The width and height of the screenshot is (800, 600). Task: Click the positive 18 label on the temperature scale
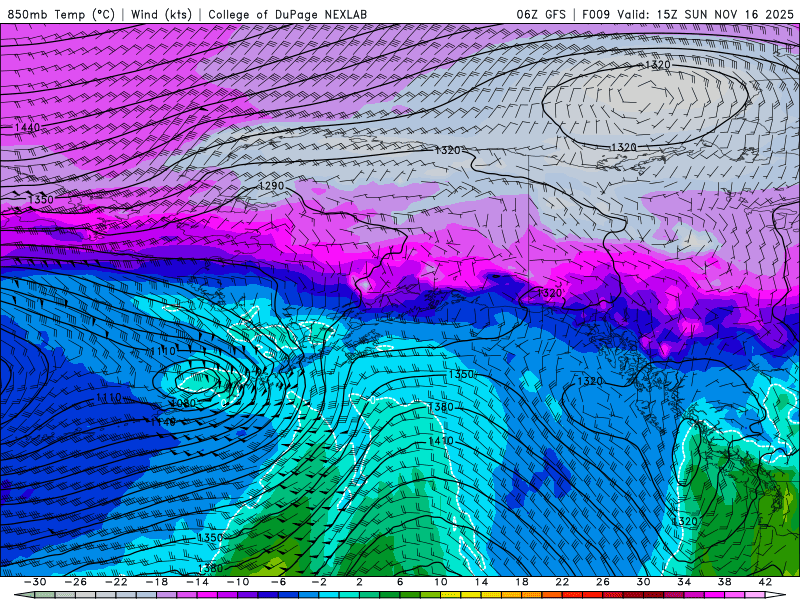tap(521, 582)
